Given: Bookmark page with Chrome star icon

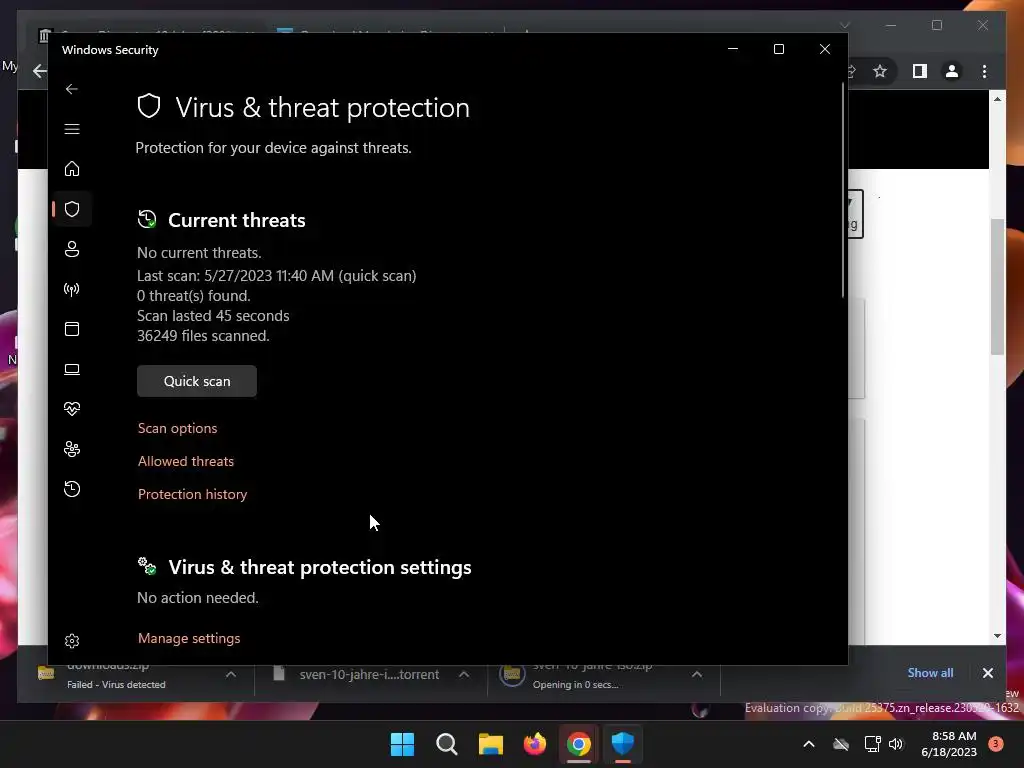Looking at the screenshot, I should 880,71.
